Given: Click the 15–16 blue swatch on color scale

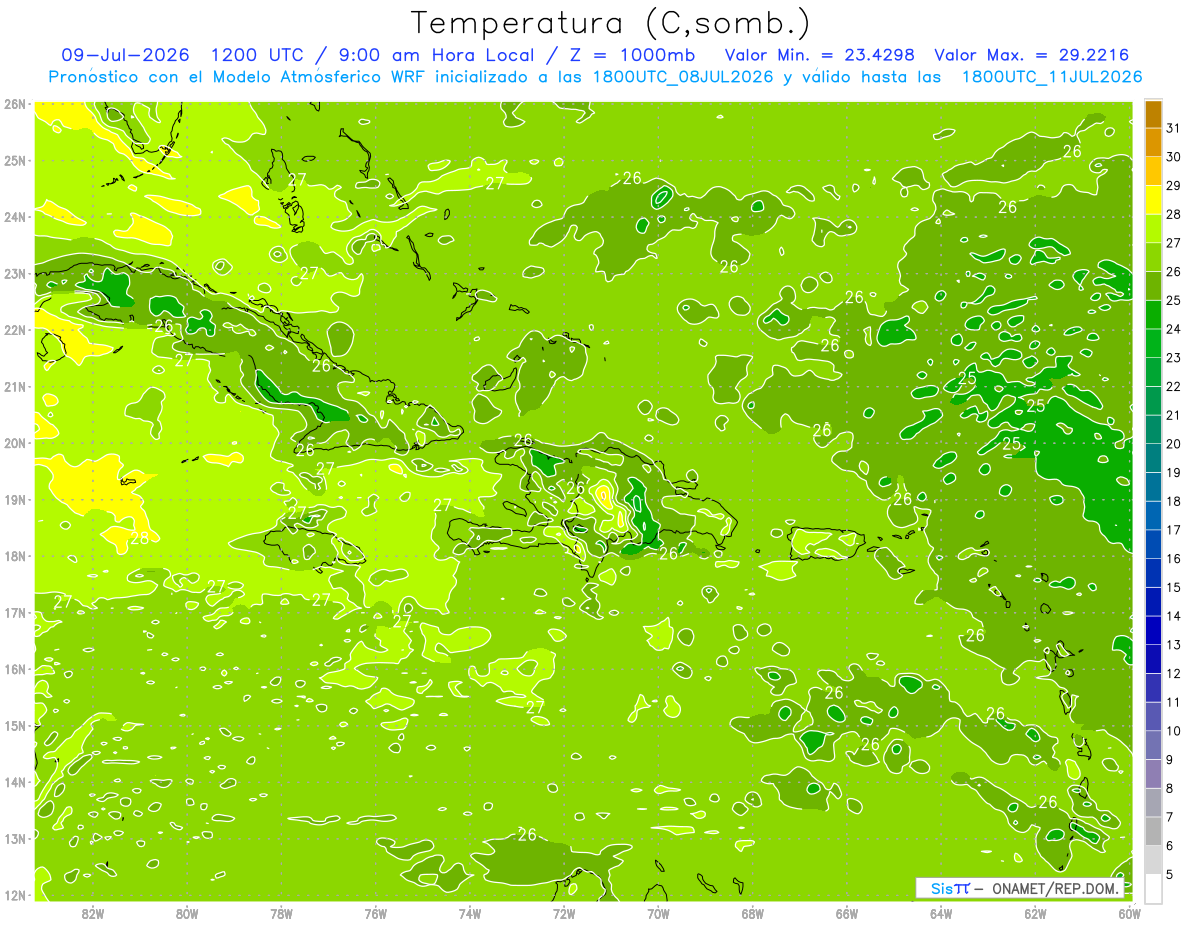Looking at the screenshot, I should click(x=1153, y=573).
